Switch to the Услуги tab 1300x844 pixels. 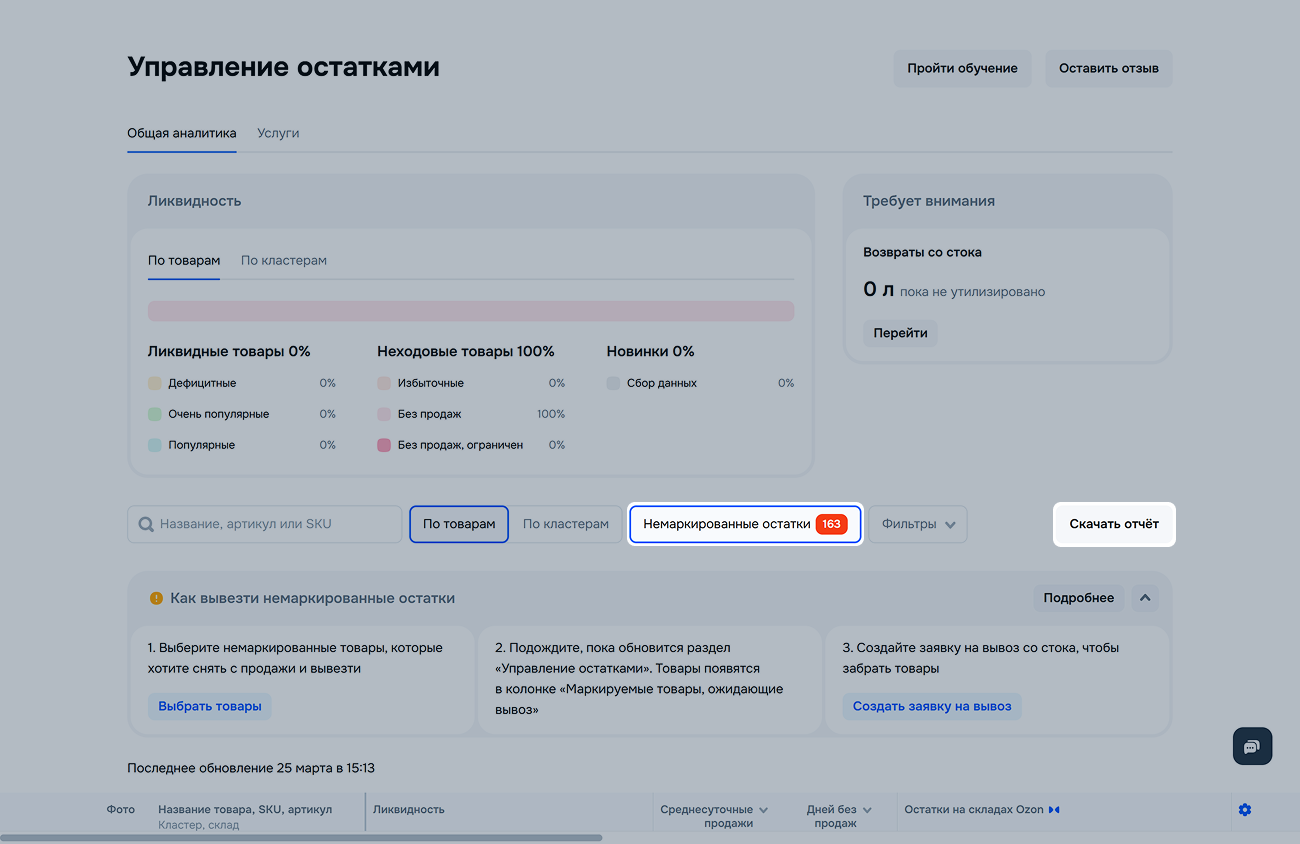(278, 133)
